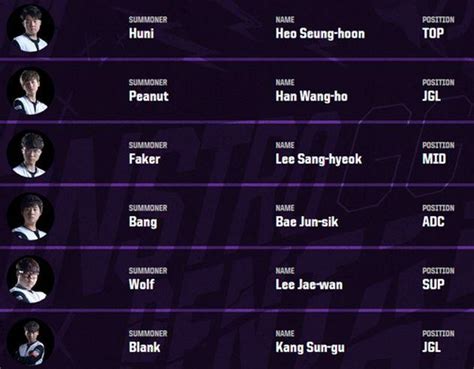Click the name Kang Sun-gu
Screen dimensions: 474x369
pos(310,348)
